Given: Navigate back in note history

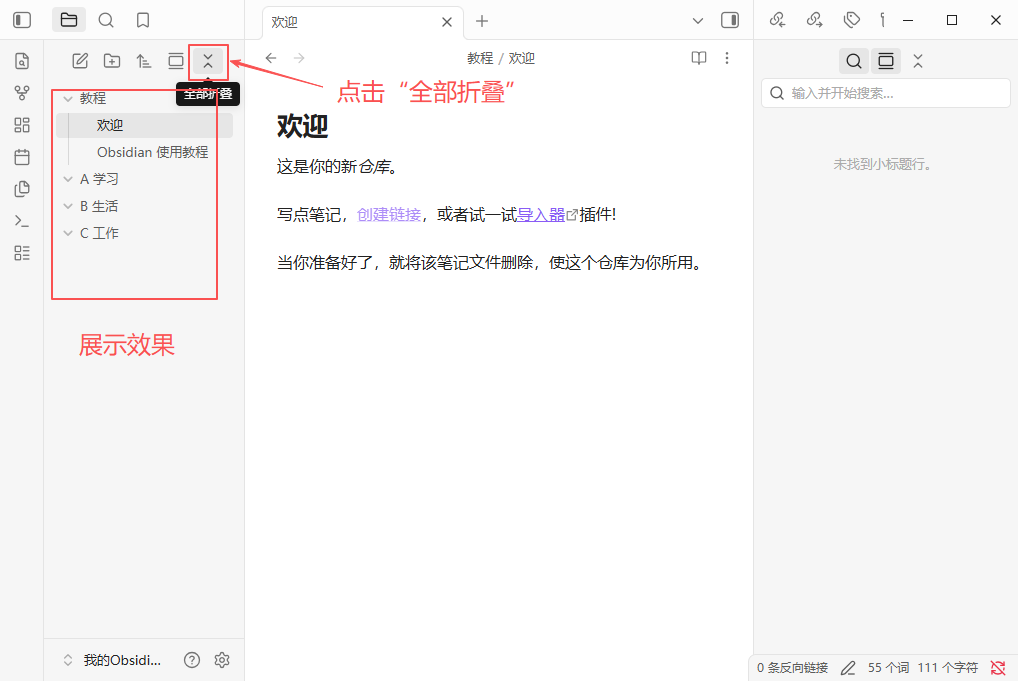Looking at the screenshot, I should pos(271,58).
